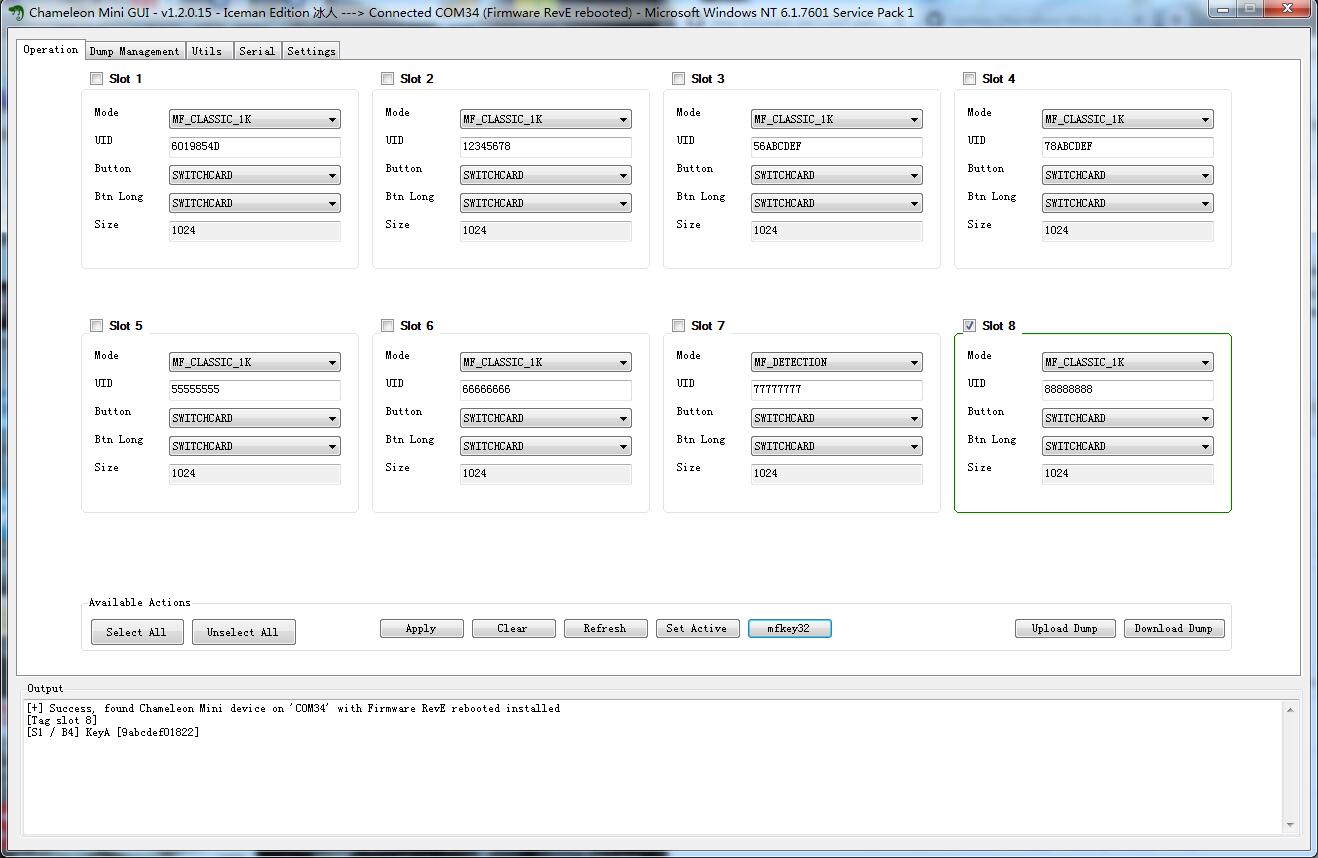Click the Download Dump button

(x=1174, y=628)
